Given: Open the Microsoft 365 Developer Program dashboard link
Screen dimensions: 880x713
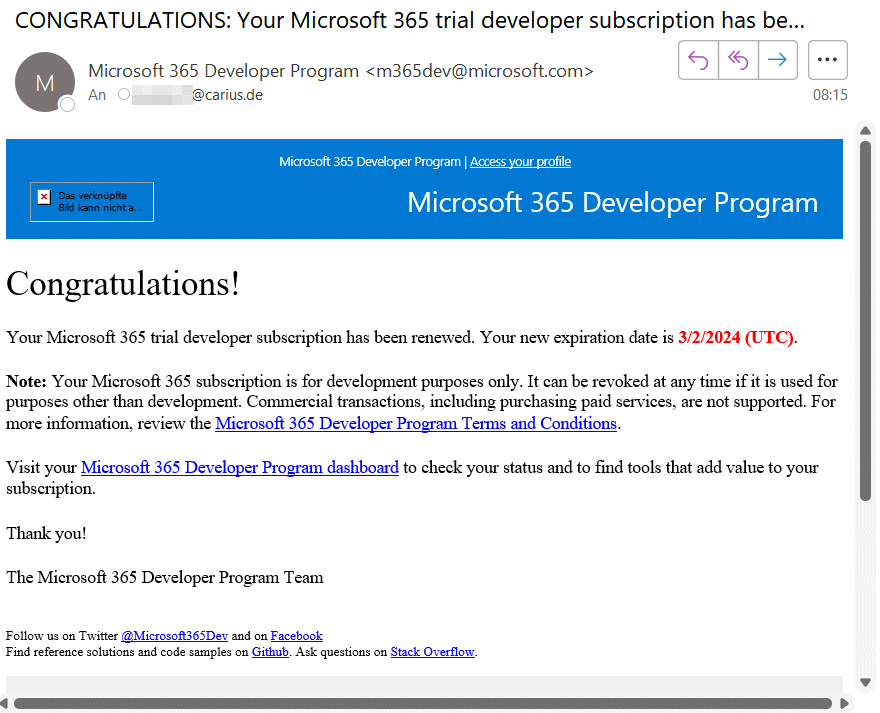Looking at the screenshot, I should (240, 467).
